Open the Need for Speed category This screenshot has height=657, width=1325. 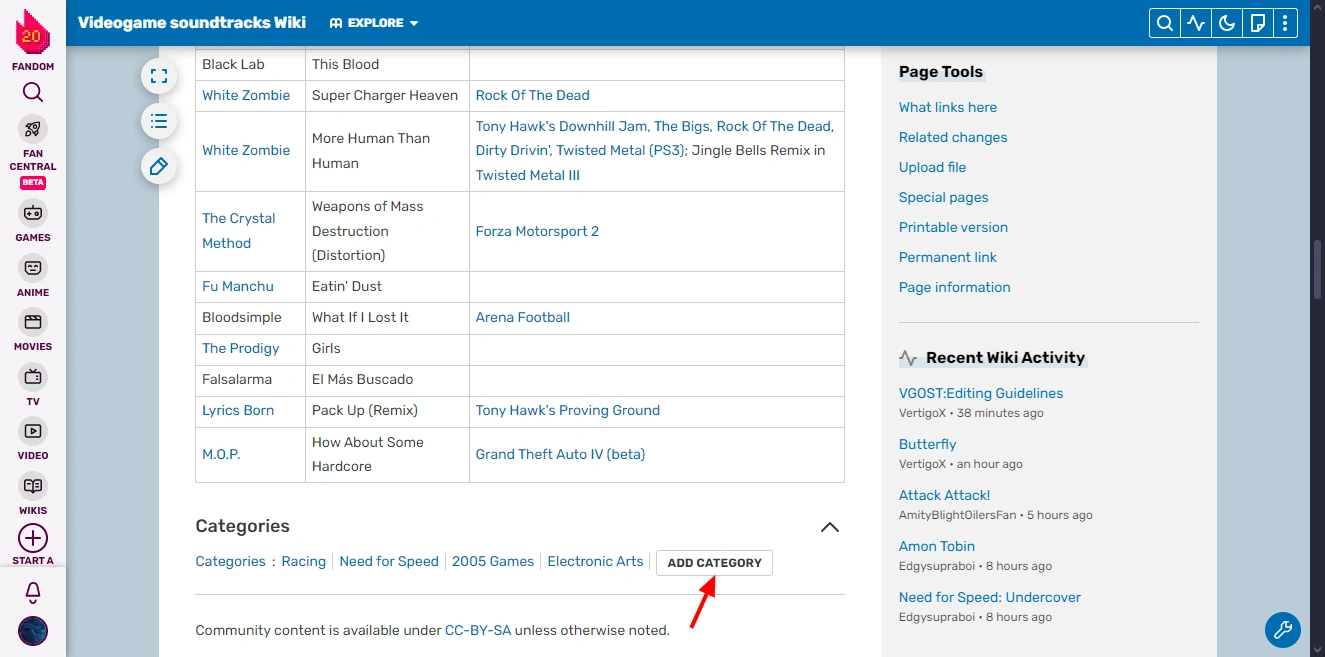389,562
